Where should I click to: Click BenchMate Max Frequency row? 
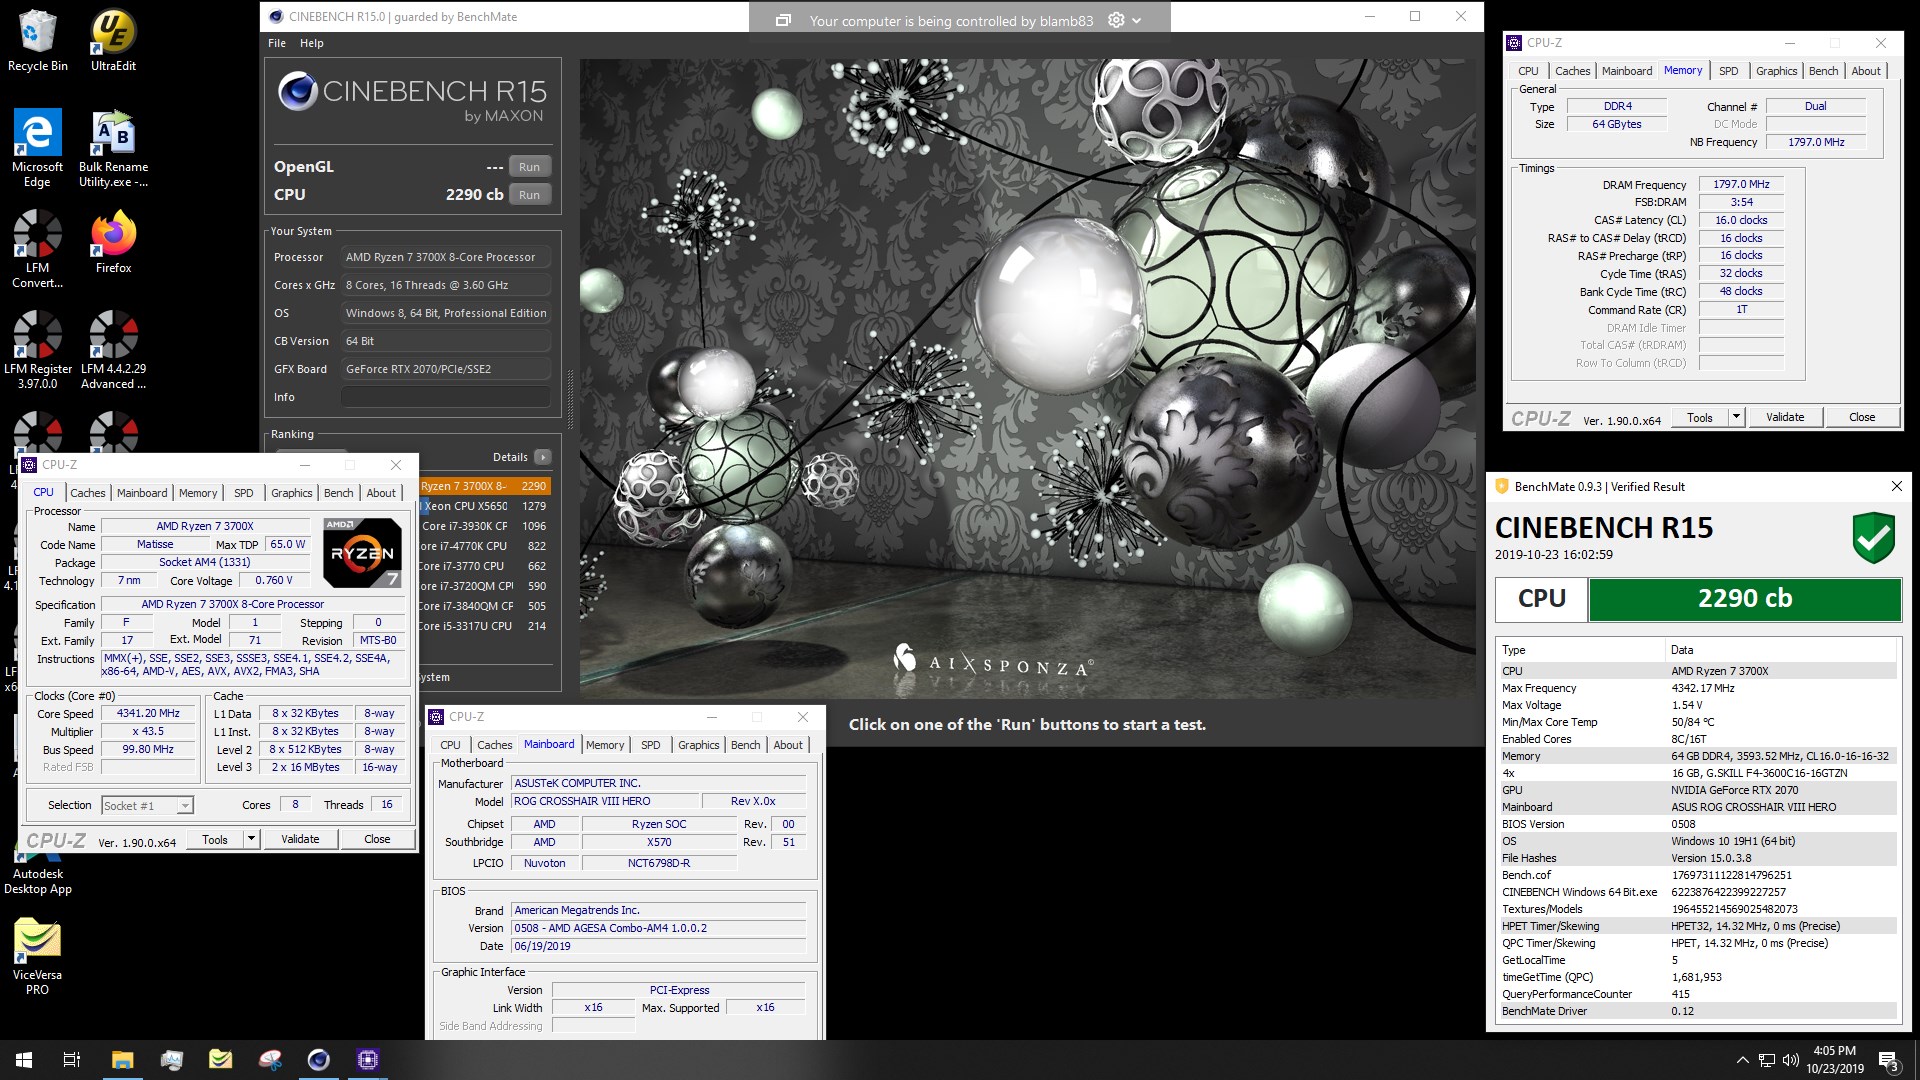tap(1696, 688)
